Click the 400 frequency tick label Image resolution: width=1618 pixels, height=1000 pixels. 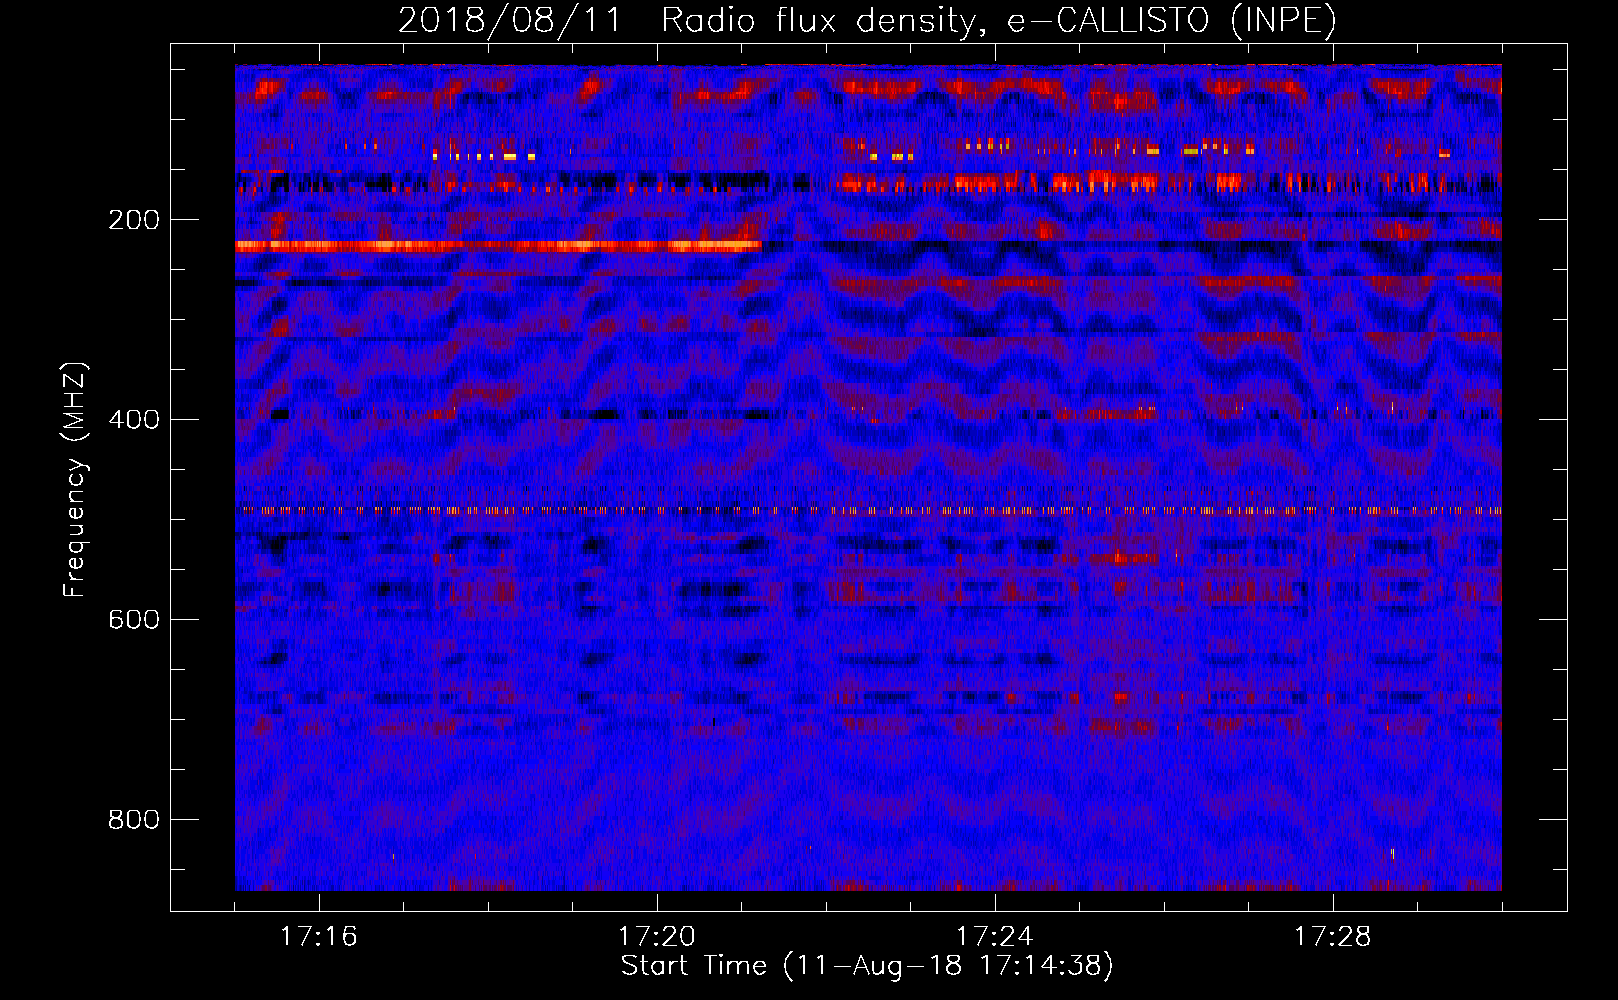pyautogui.click(x=134, y=420)
